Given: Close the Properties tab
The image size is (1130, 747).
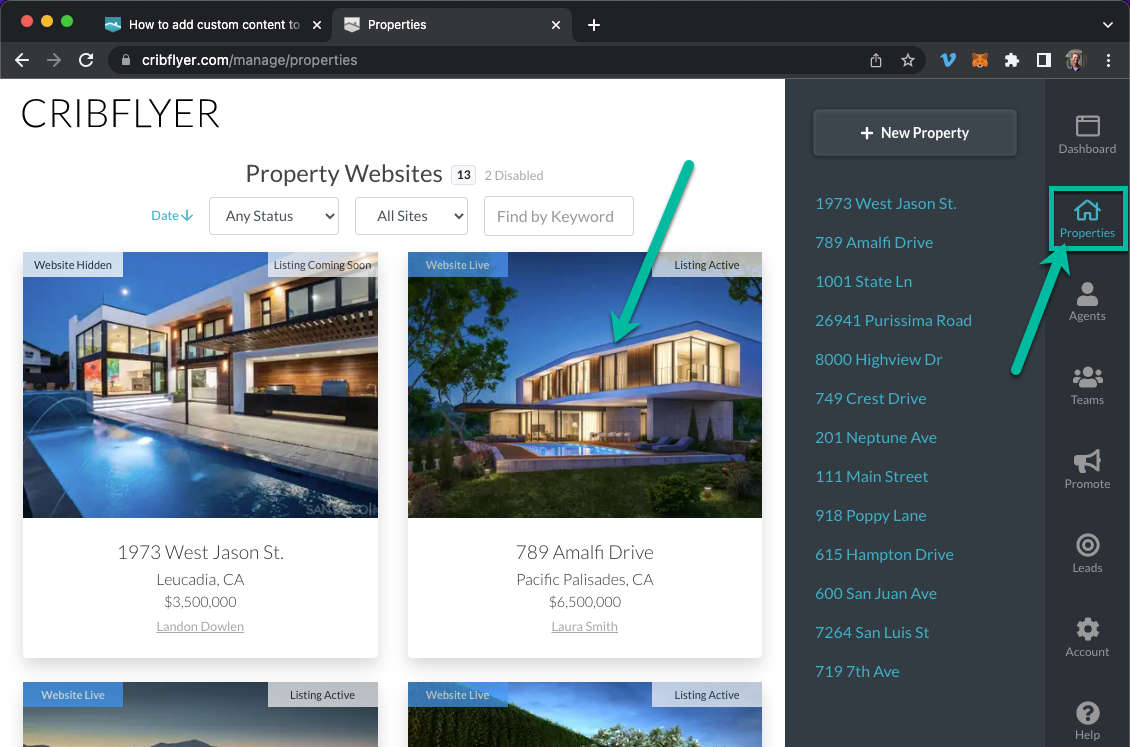Looking at the screenshot, I should coord(556,25).
